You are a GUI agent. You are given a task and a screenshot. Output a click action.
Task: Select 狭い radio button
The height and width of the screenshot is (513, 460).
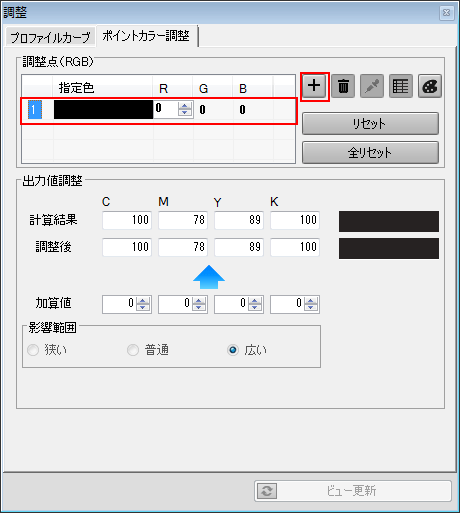tap(33, 350)
